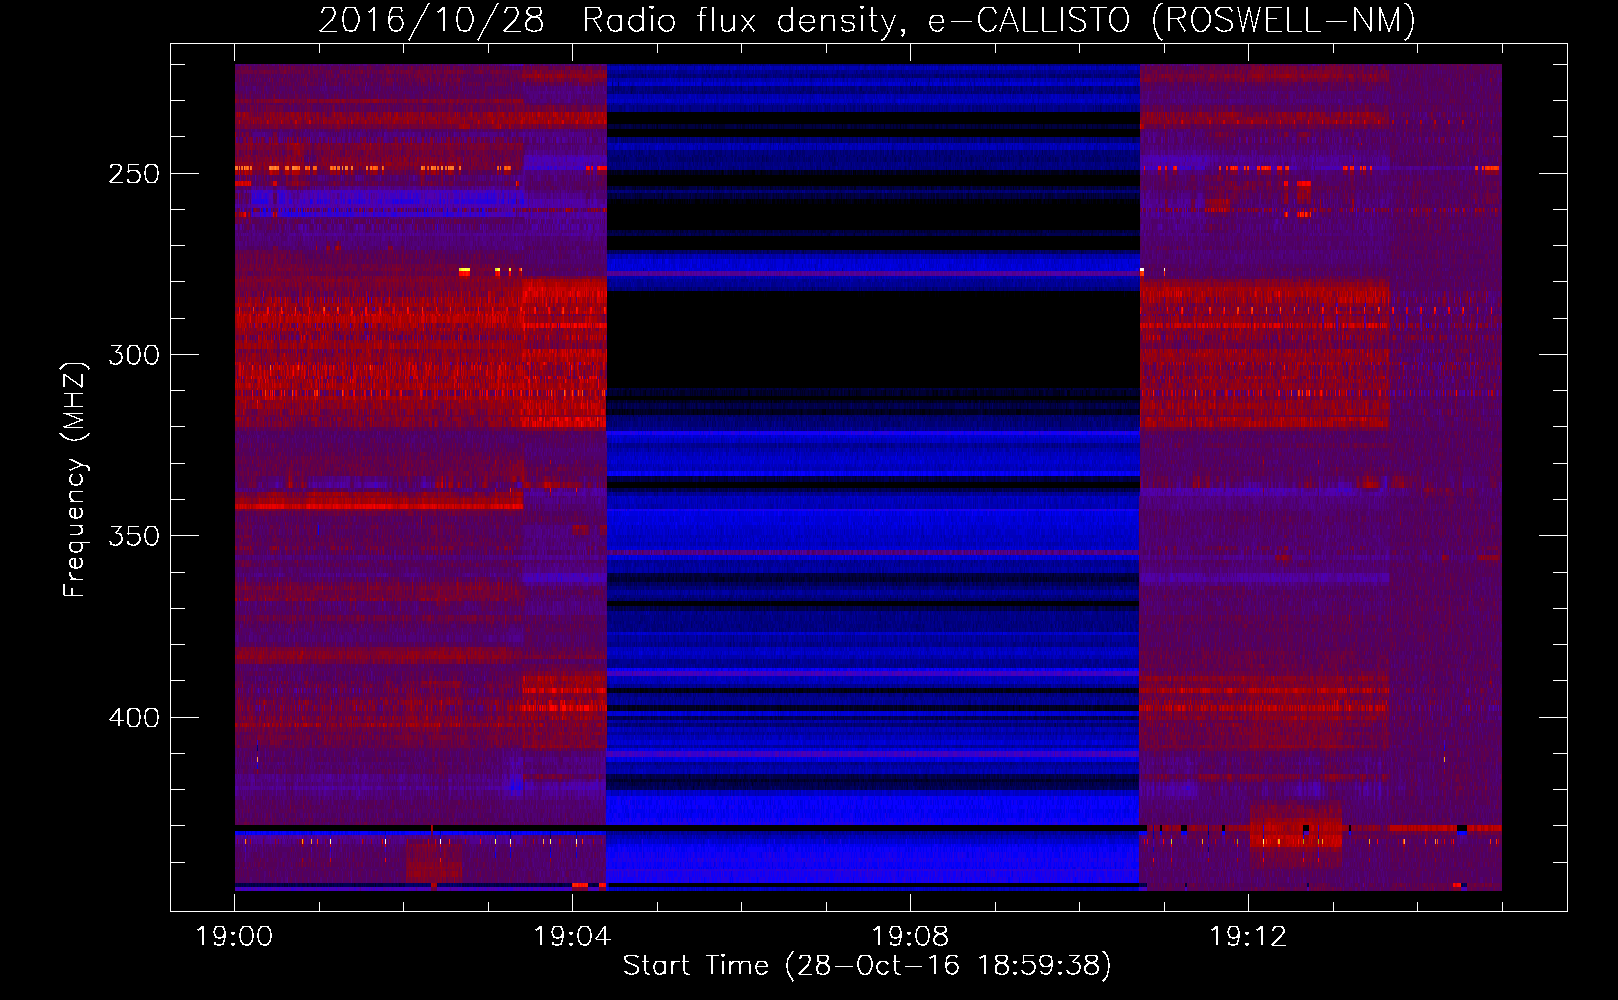Viewport: 1618px width, 1000px height.
Task: Click the 'Start Time (28-Oct-16 18:59:38)' label
Action: pos(867,966)
